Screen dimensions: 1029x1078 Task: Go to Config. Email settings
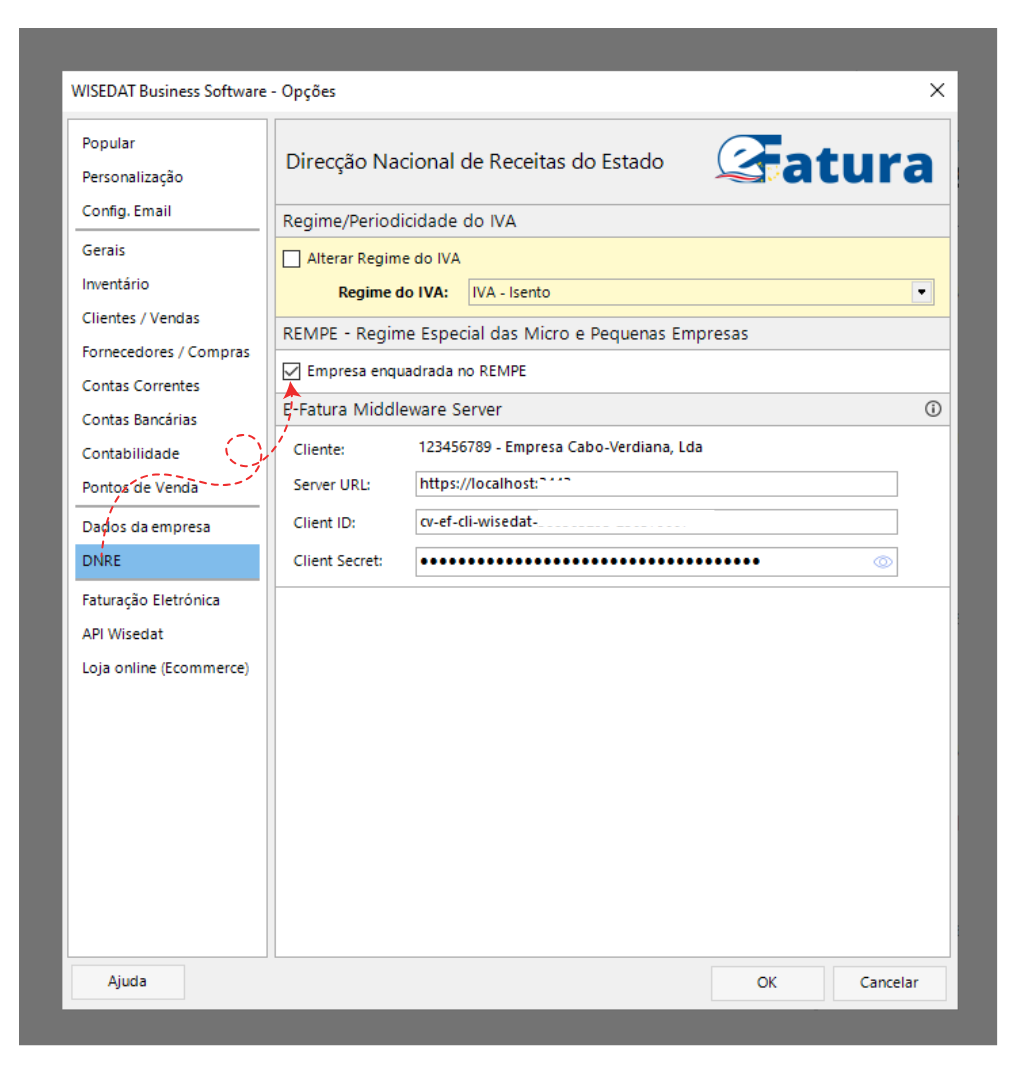coord(126,211)
